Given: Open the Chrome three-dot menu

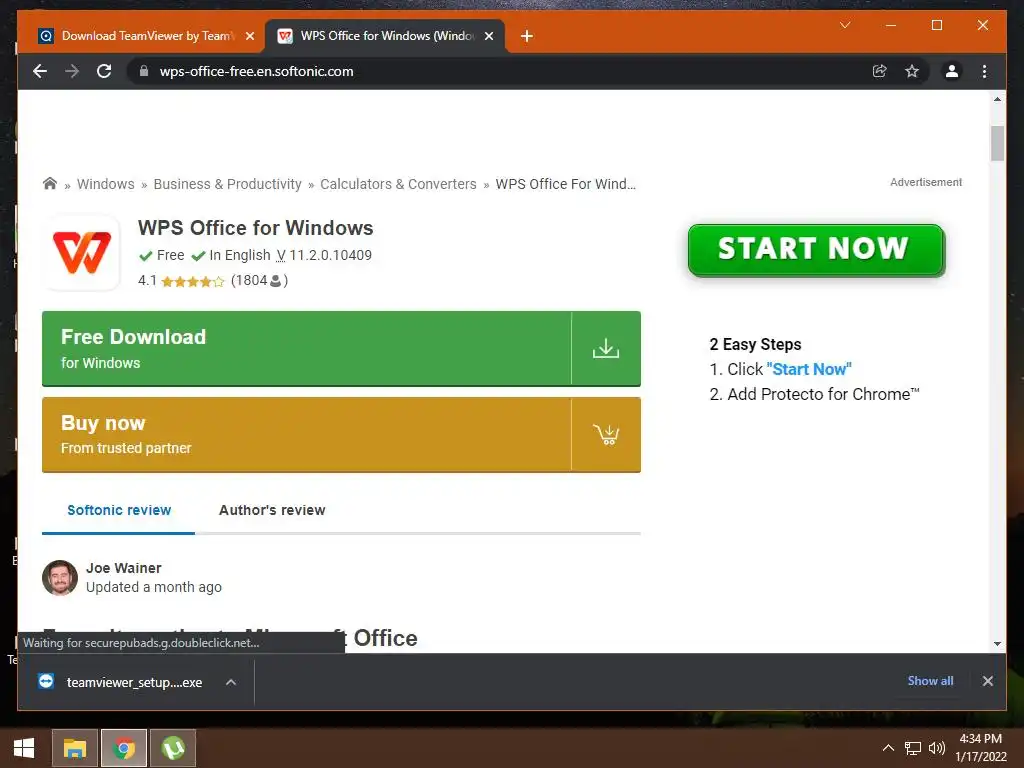Looking at the screenshot, I should [x=984, y=71].
